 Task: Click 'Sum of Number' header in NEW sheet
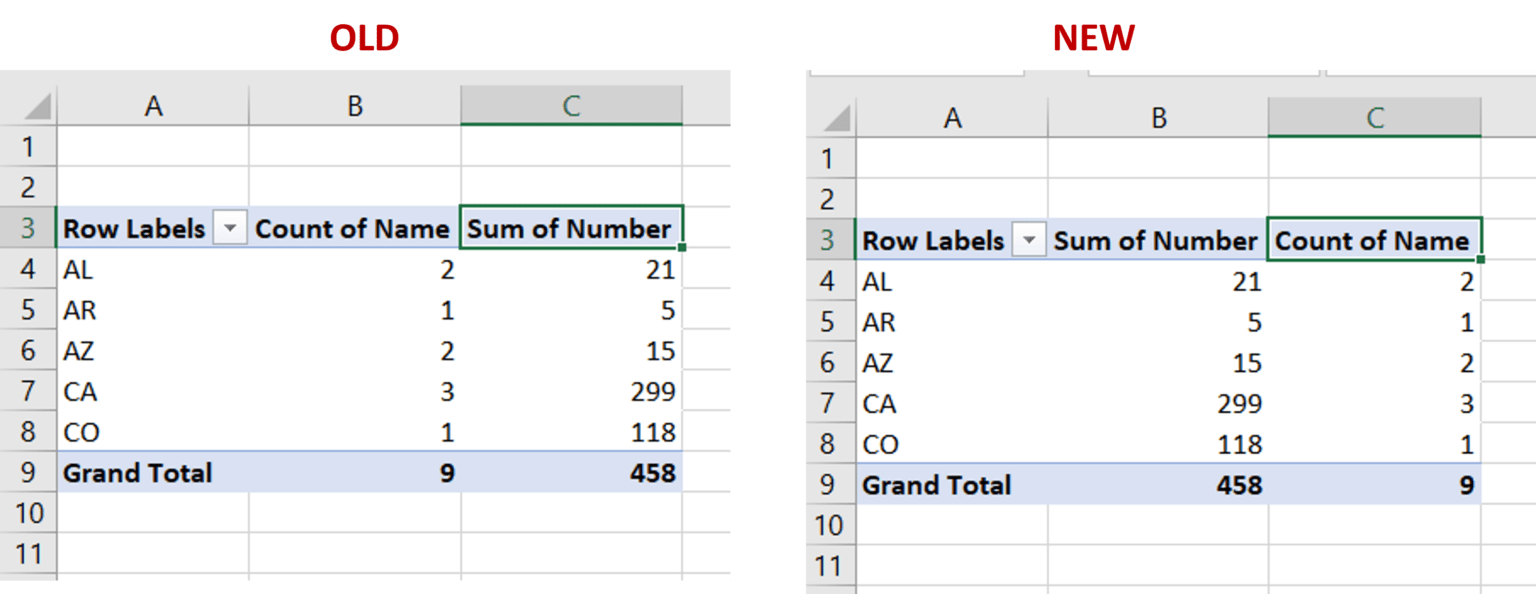point(1155,241)
